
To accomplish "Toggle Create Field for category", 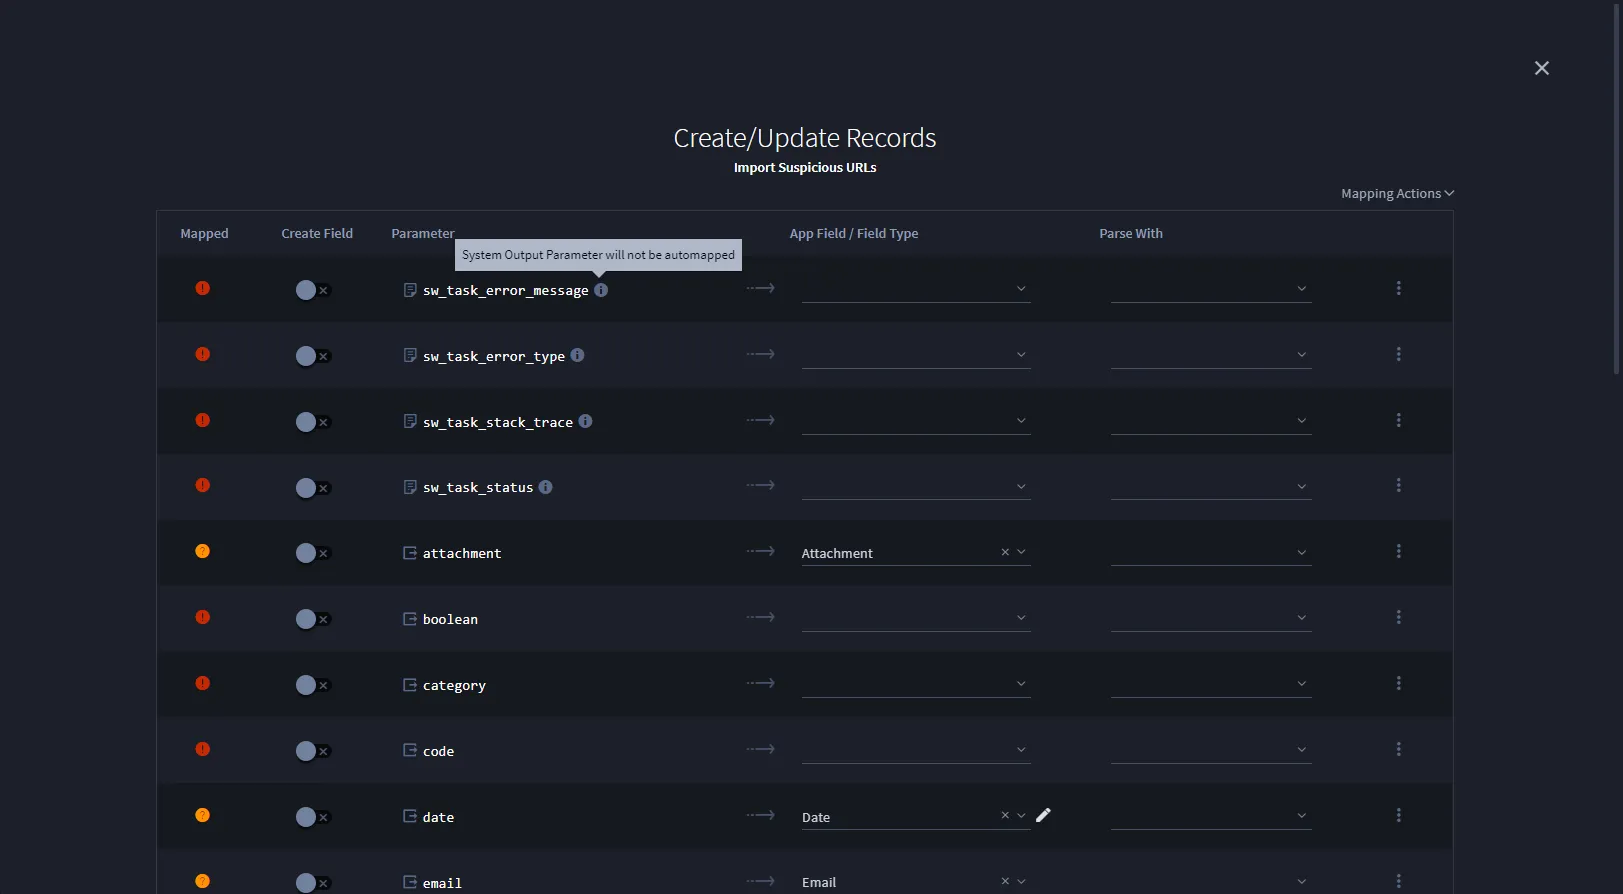I will click(x=312, y=685).
